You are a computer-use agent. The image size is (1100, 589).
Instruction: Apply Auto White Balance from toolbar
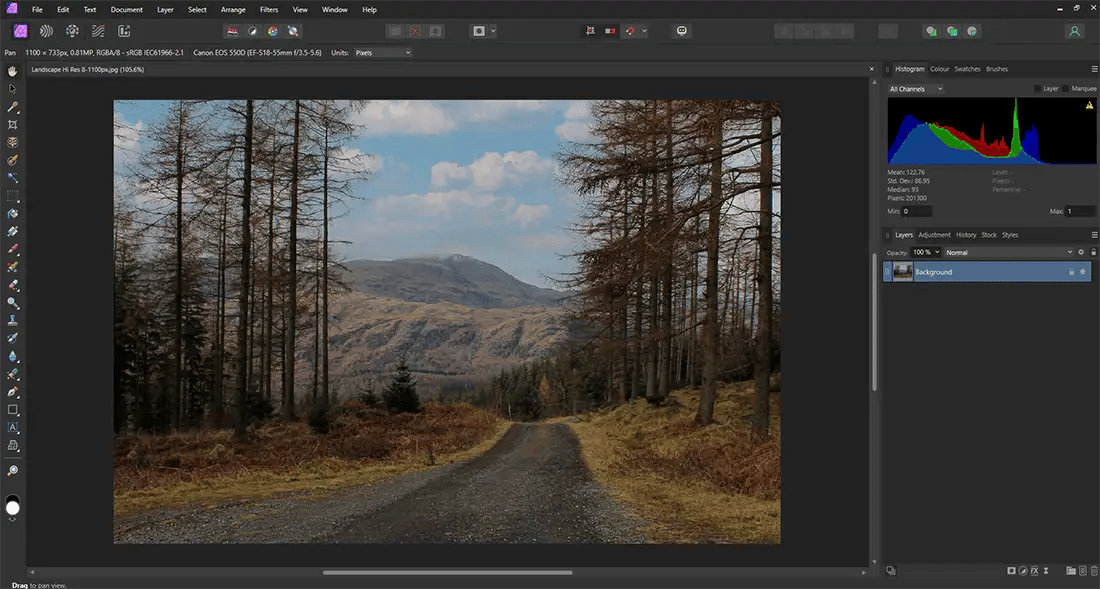pyautogui.click(x=293, y=31)
